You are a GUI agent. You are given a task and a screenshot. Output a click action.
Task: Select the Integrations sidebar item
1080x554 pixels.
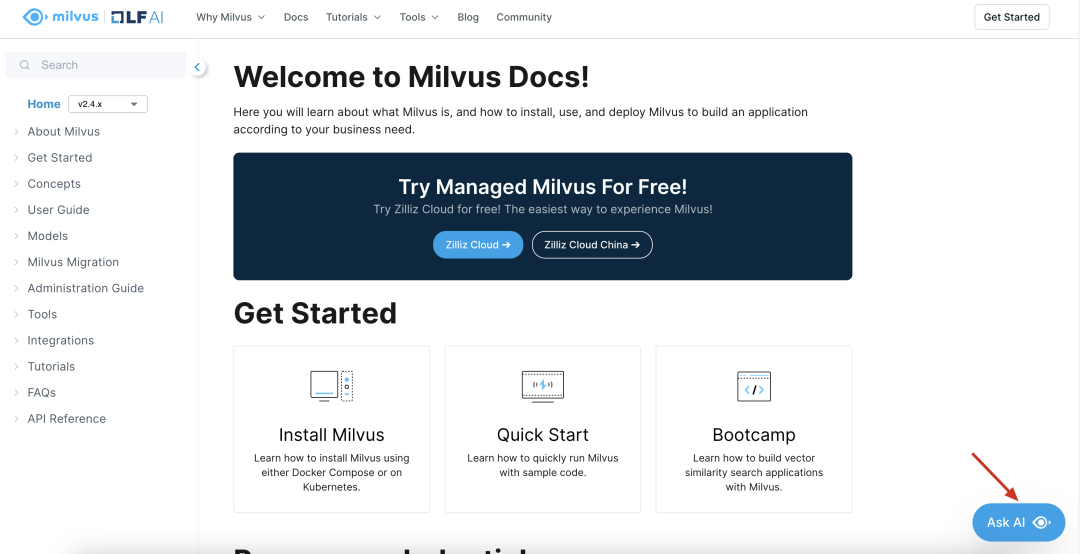click(x=61, y=341)
